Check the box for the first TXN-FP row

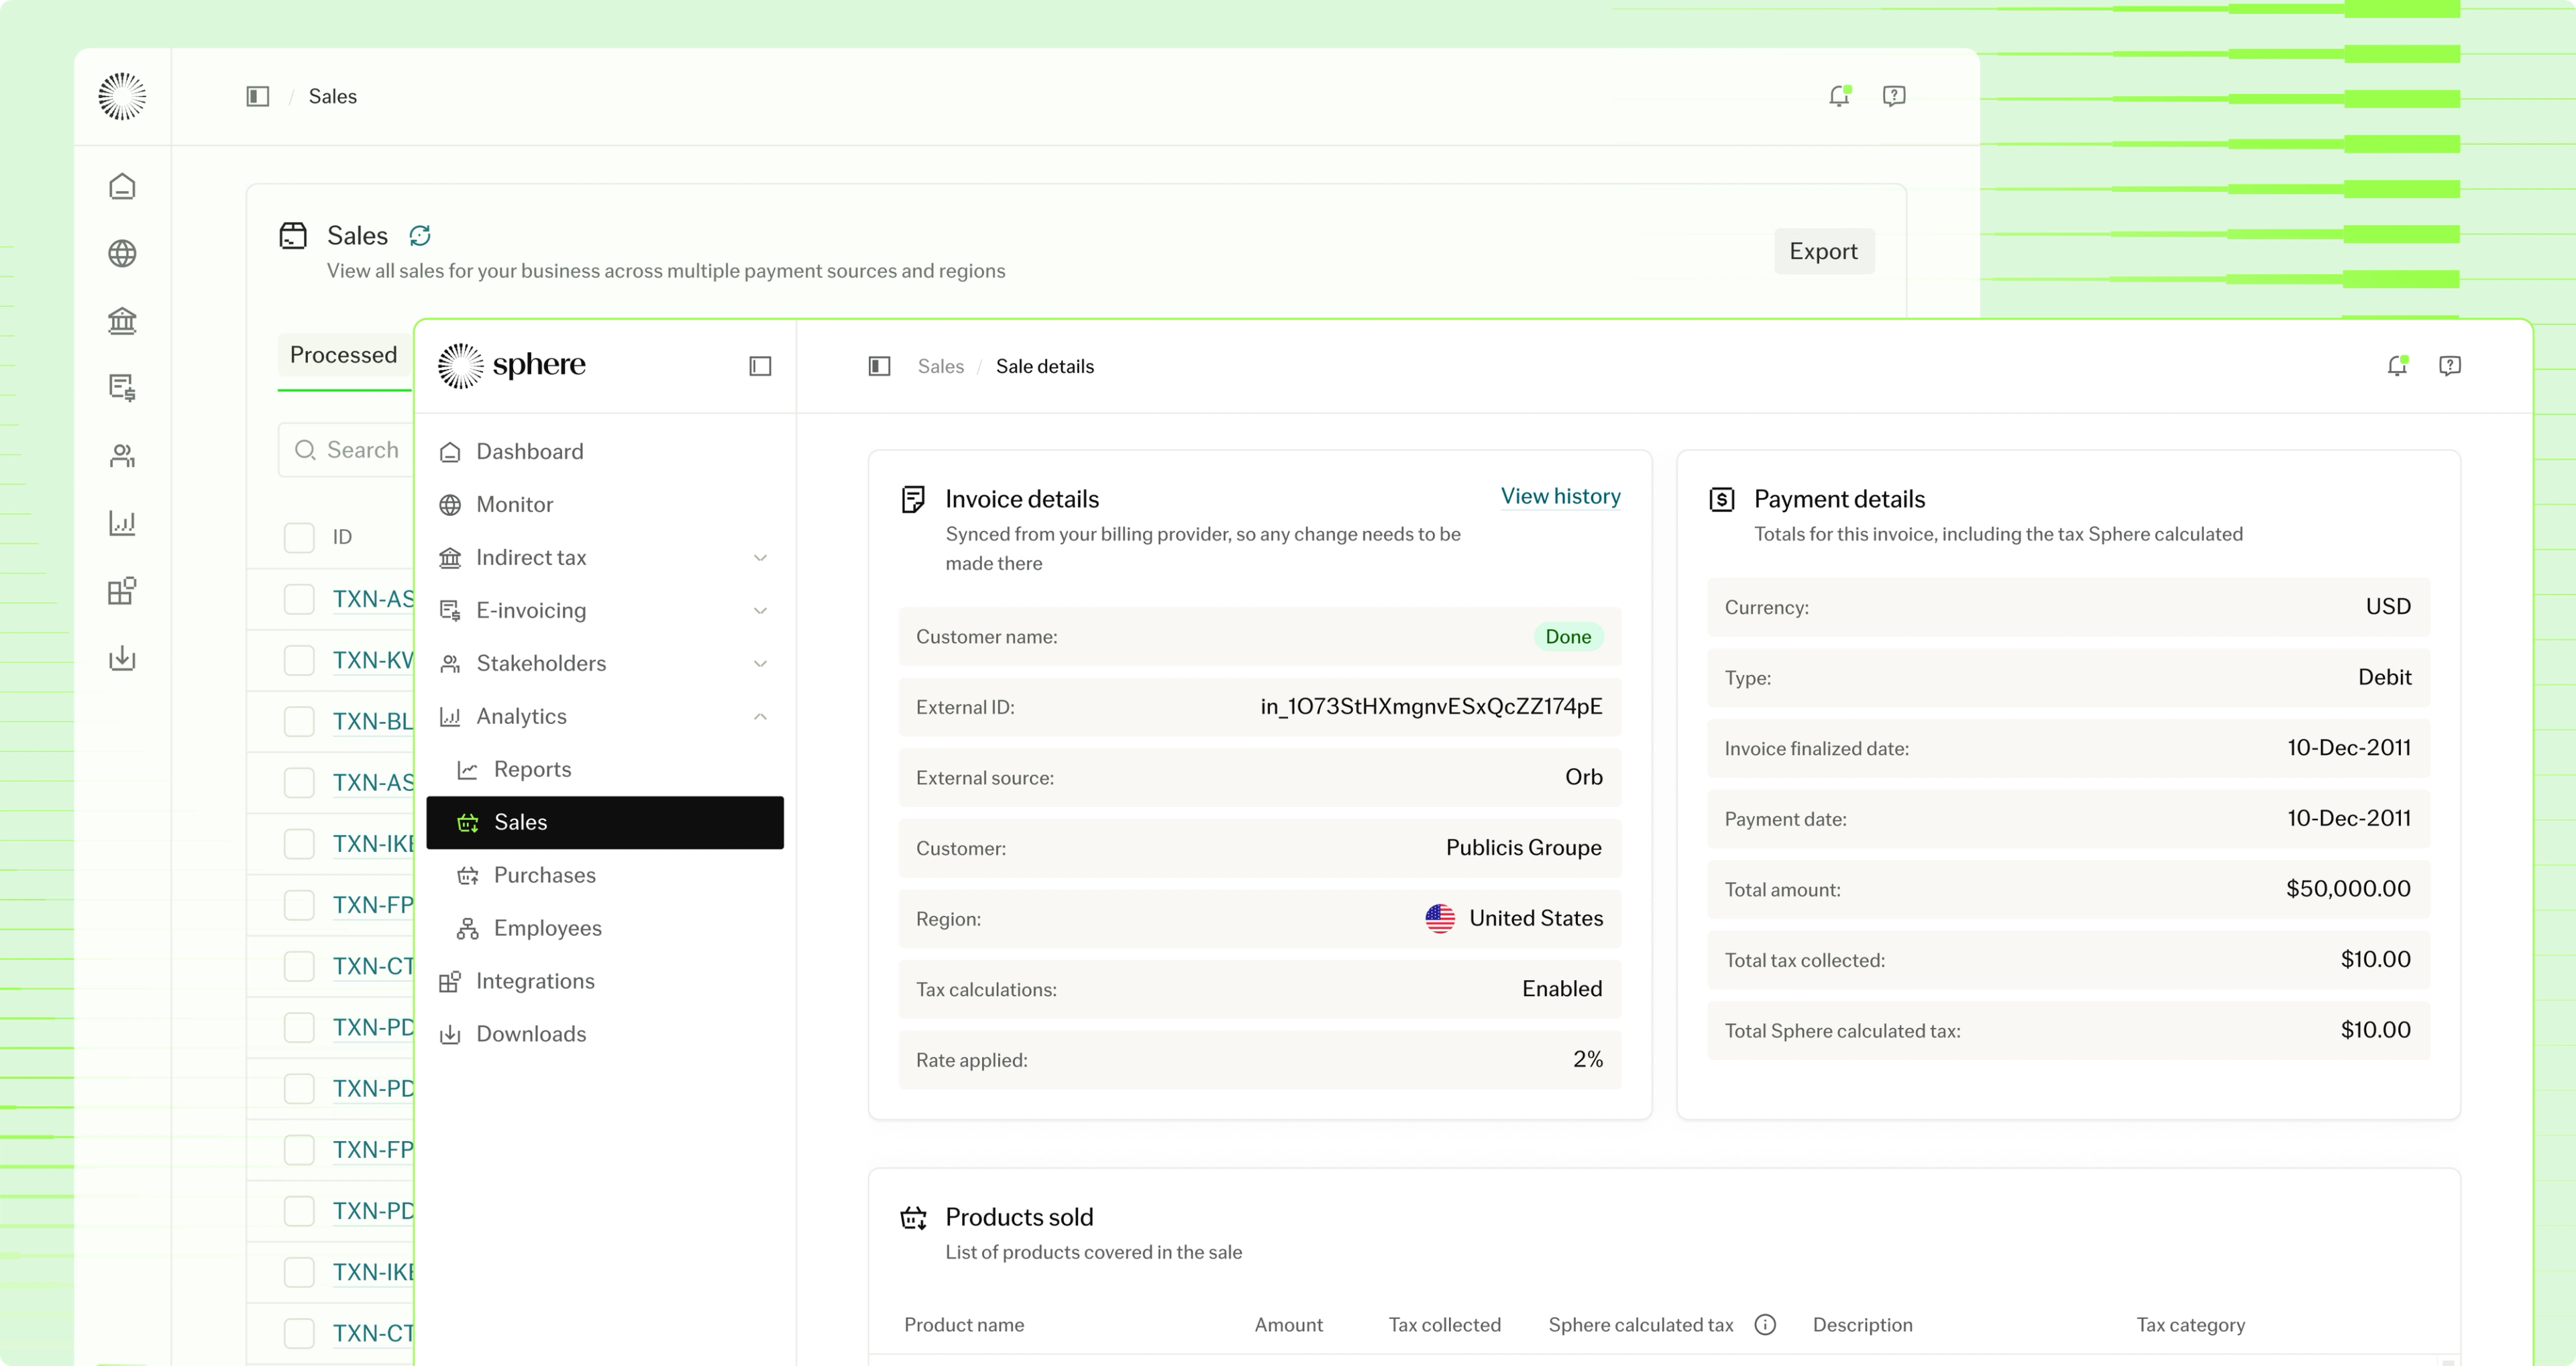[299, 905]
